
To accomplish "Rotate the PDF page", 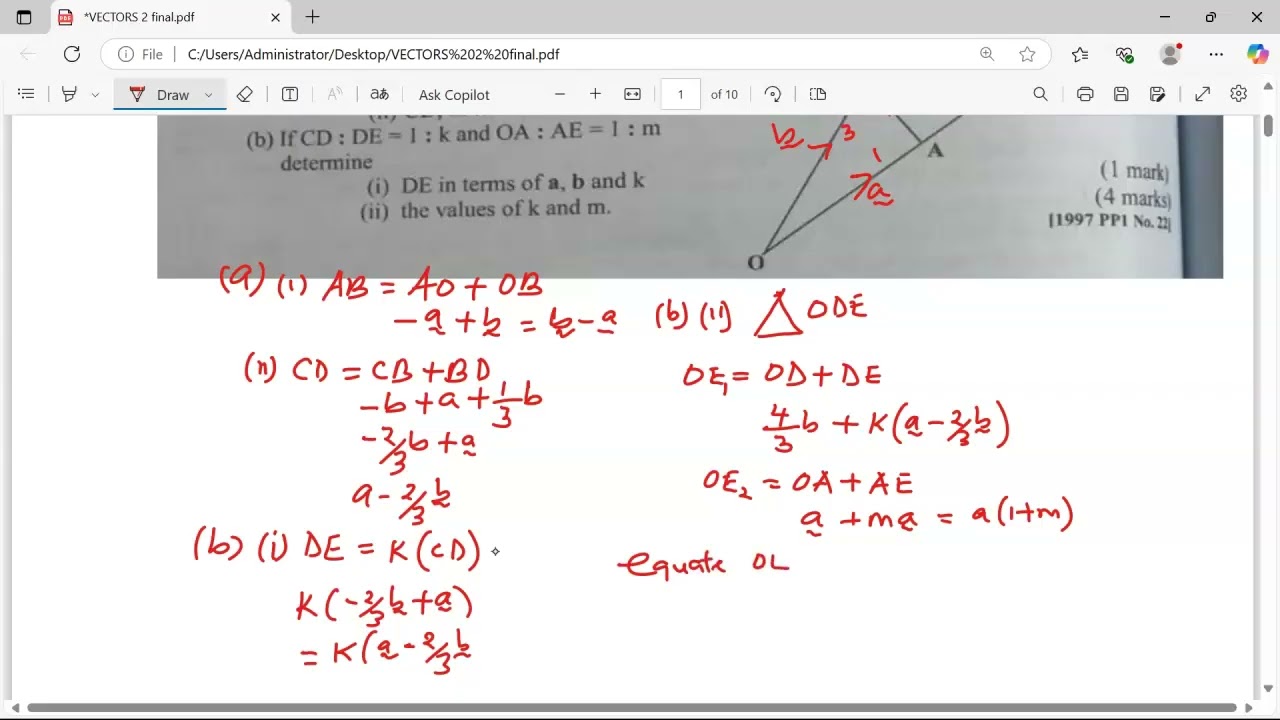I will pyautogui.click(x=773, y=94).
